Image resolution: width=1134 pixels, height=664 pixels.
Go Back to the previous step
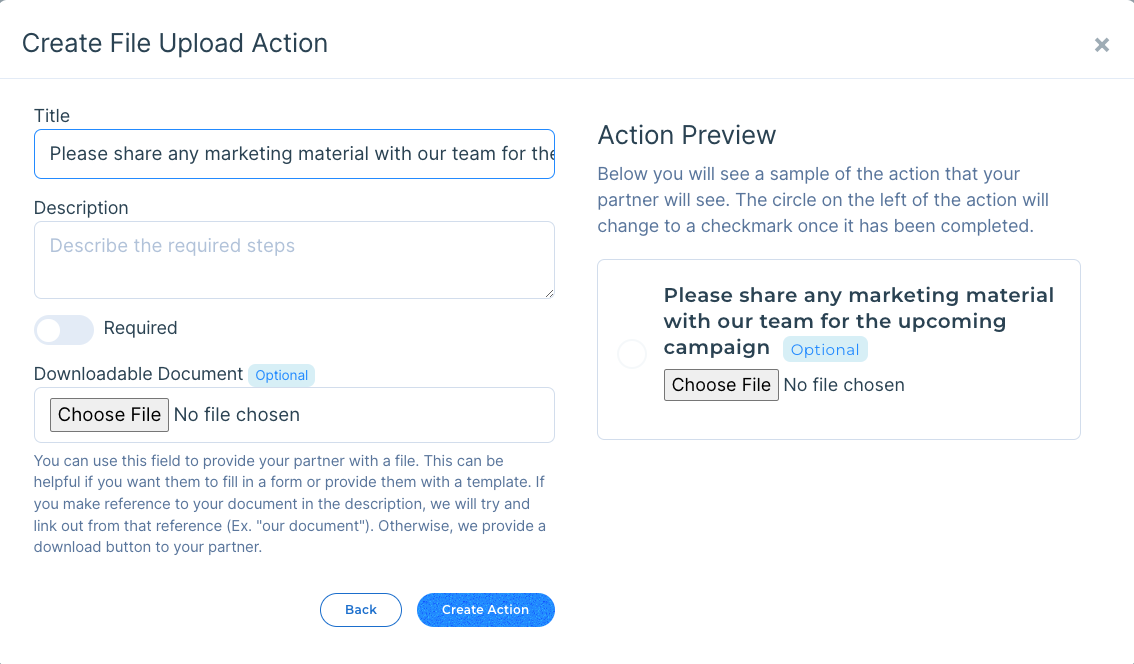[x=360, y=610]
